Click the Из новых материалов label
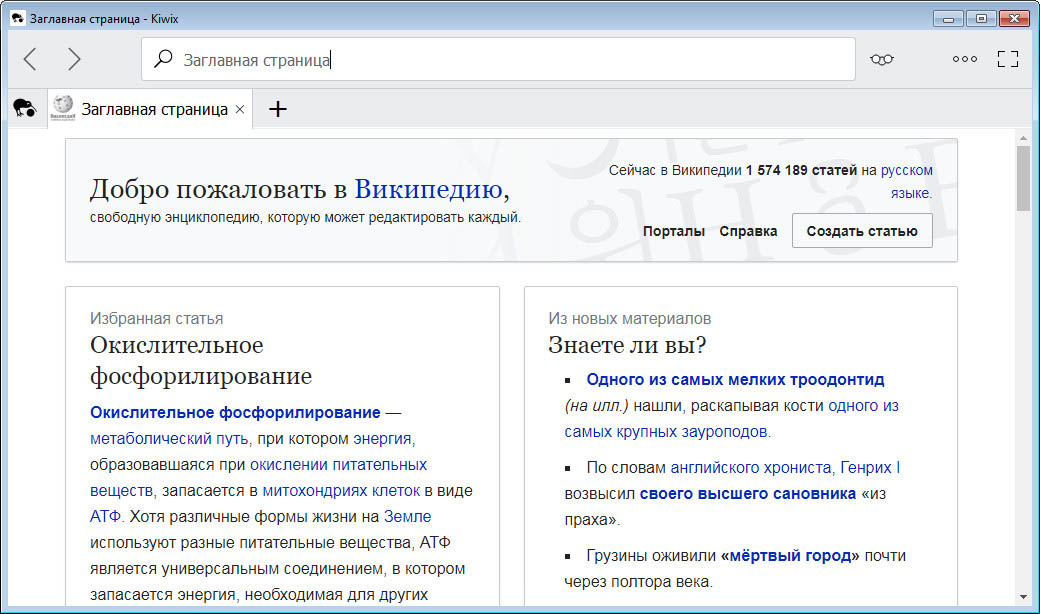Screen dimensions: 1040x614 click(629, 319)
